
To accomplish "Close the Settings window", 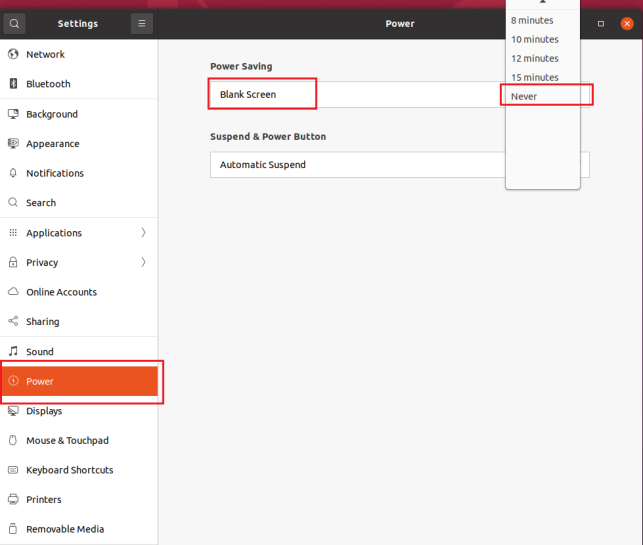I will click(x=627, y=24).
